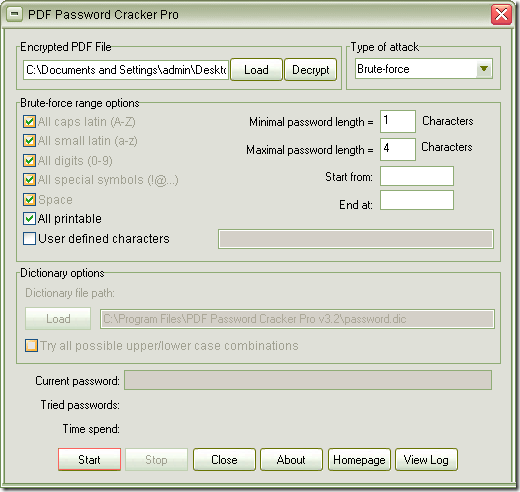Open View Log

pos(426,460)
